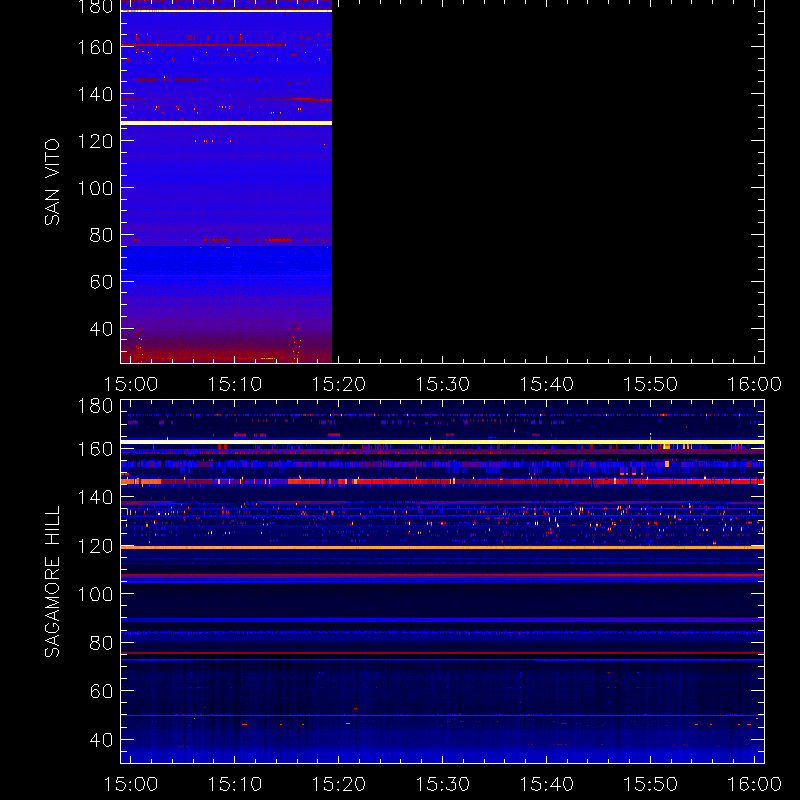This screenshot has height=800, width=800.
Task: Click 15:20 time label under San Vito plot
Action: click(x=339, y=384)
